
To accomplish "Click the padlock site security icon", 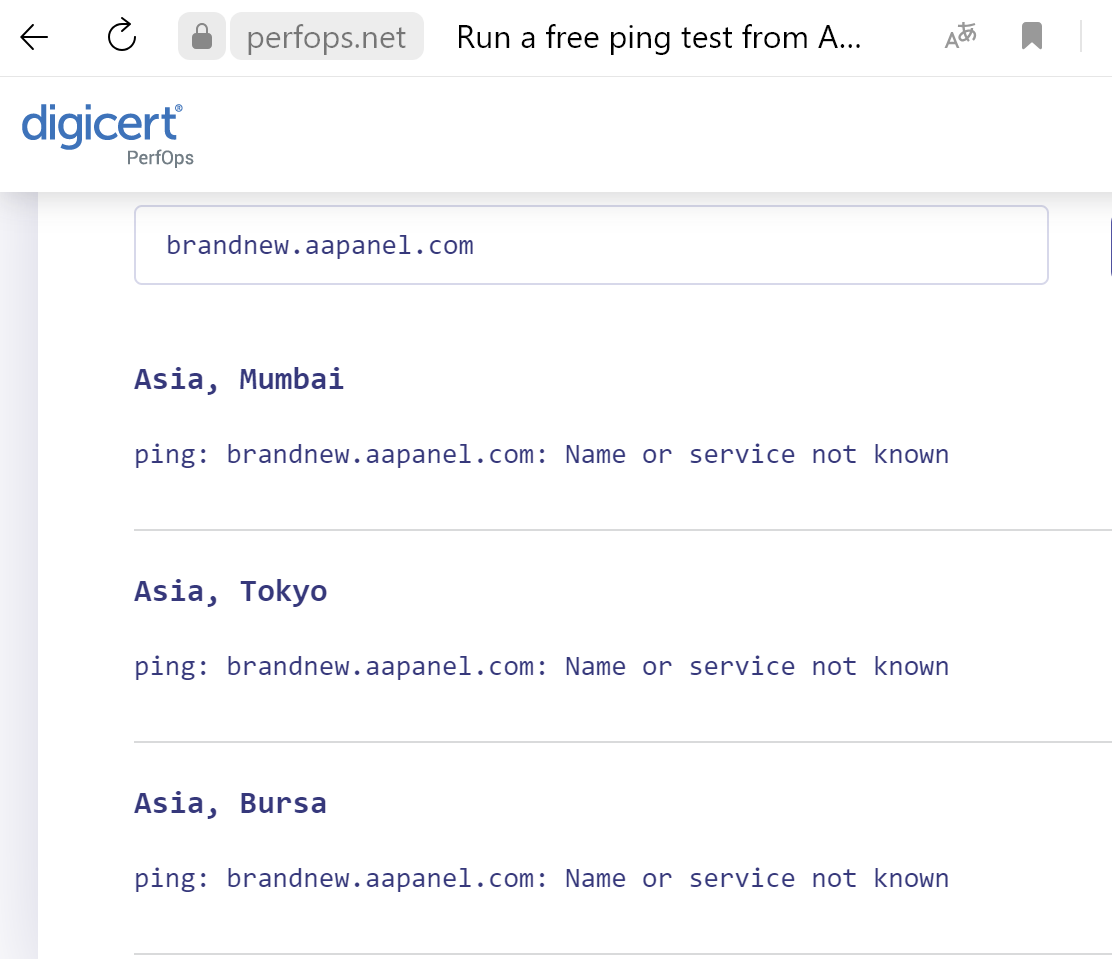I will (202, 38).
